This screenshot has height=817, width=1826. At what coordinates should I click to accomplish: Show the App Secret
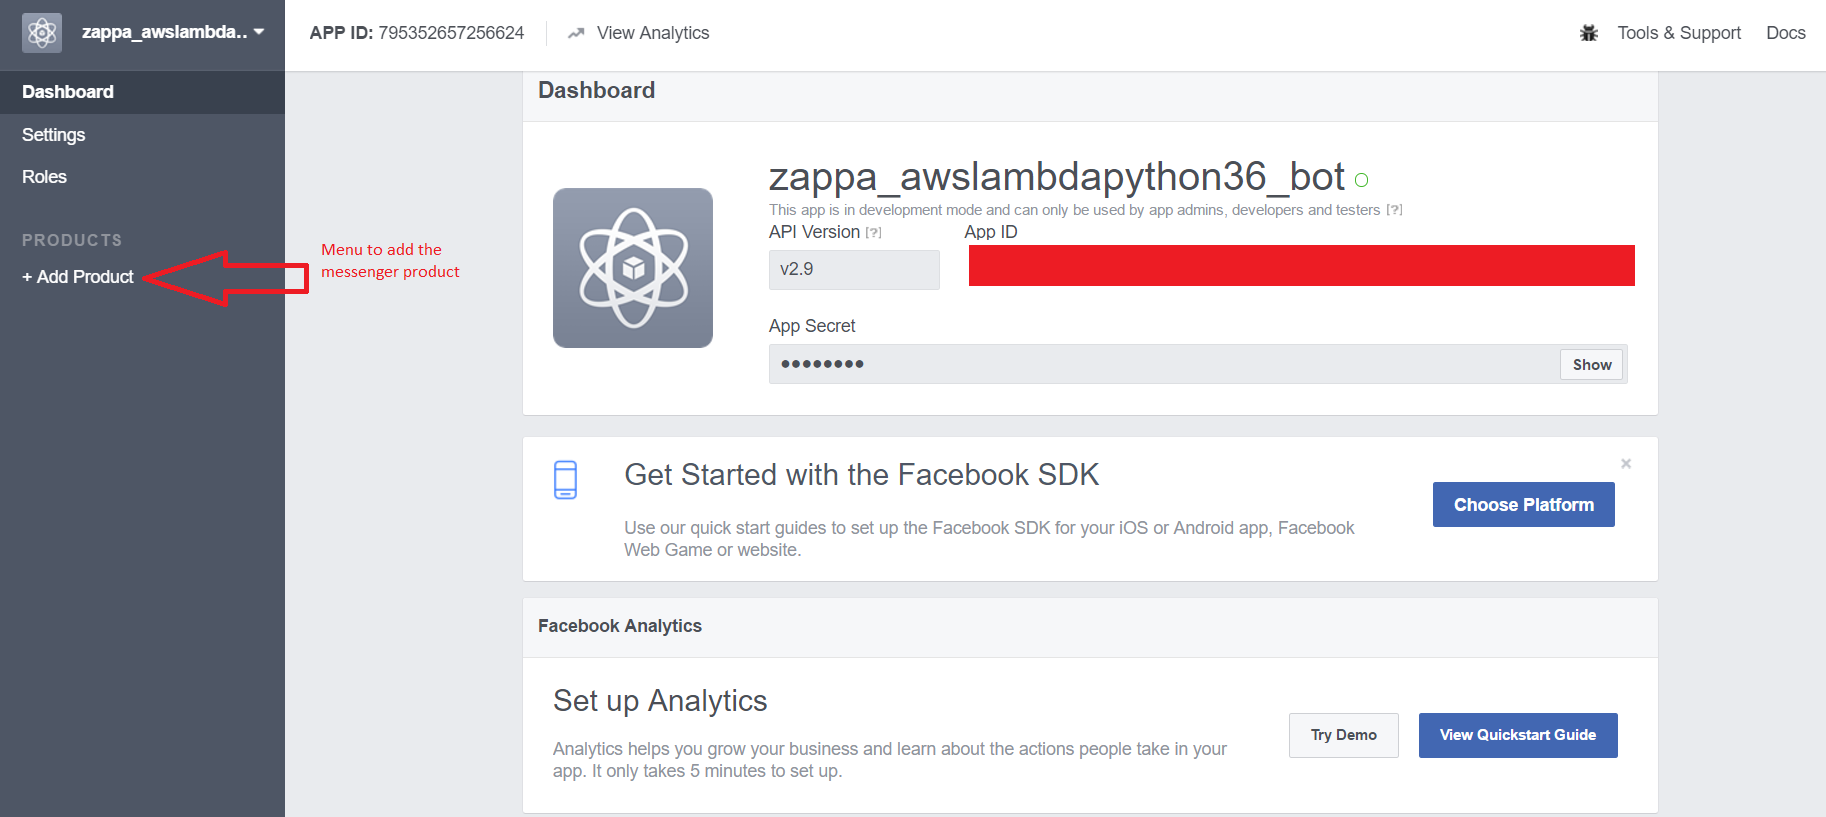coord(1591,365)
